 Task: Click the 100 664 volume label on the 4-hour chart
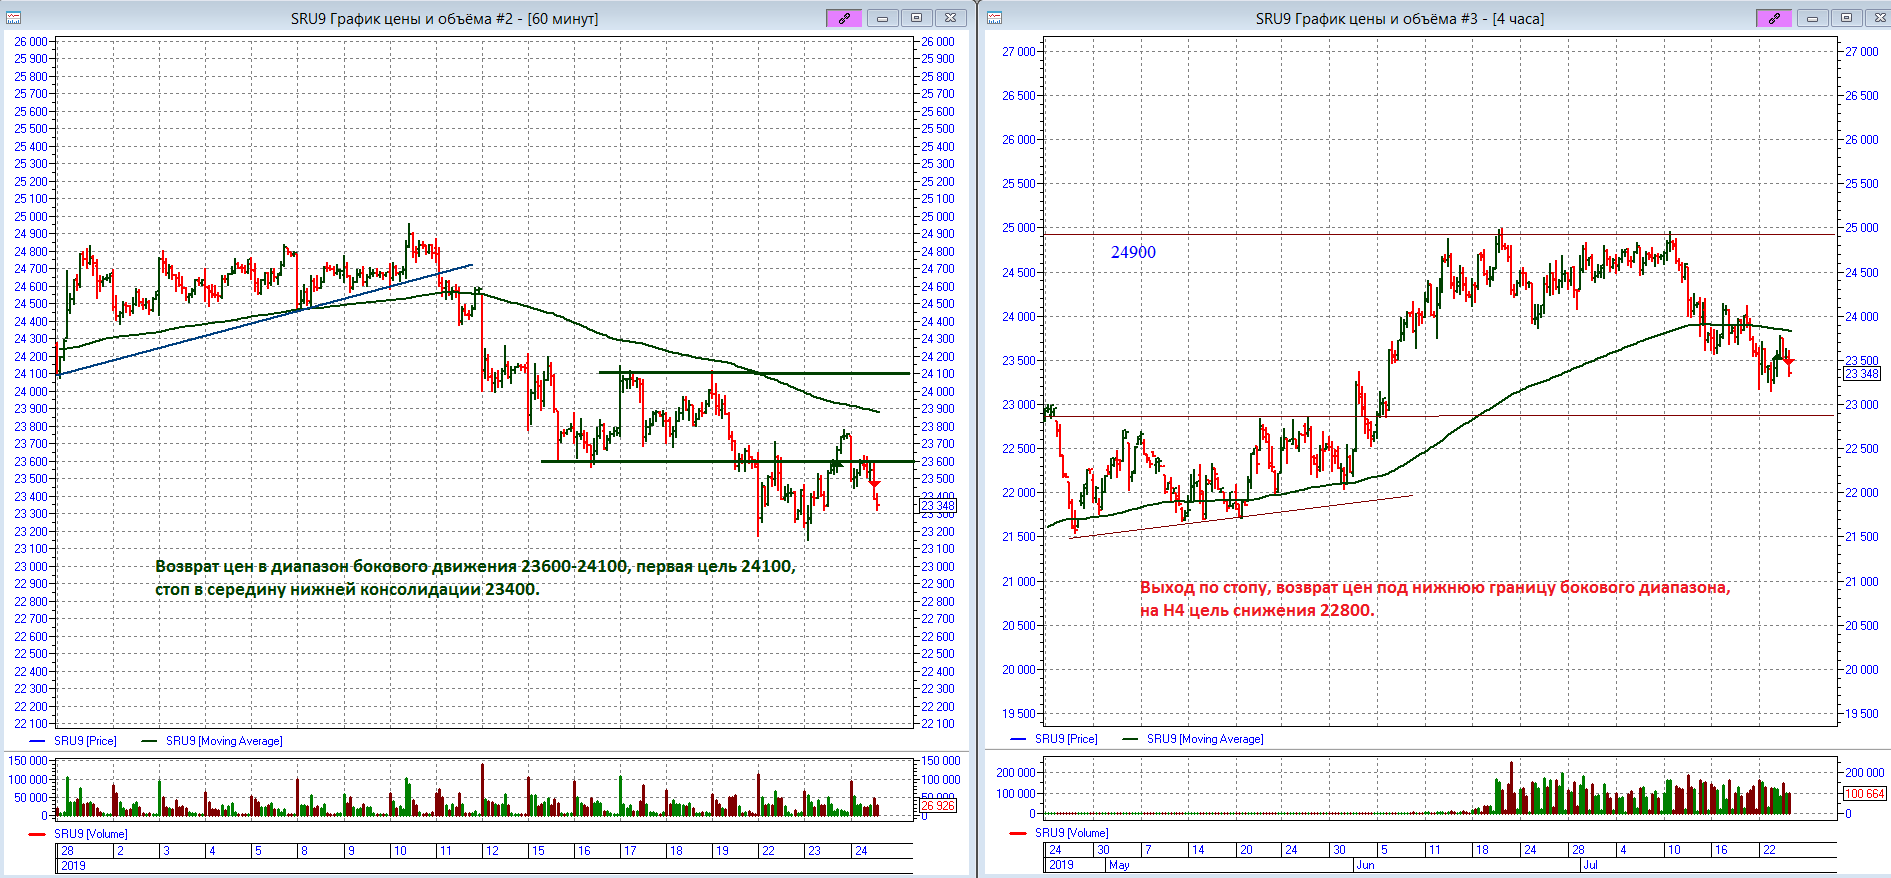(1864, 794)
